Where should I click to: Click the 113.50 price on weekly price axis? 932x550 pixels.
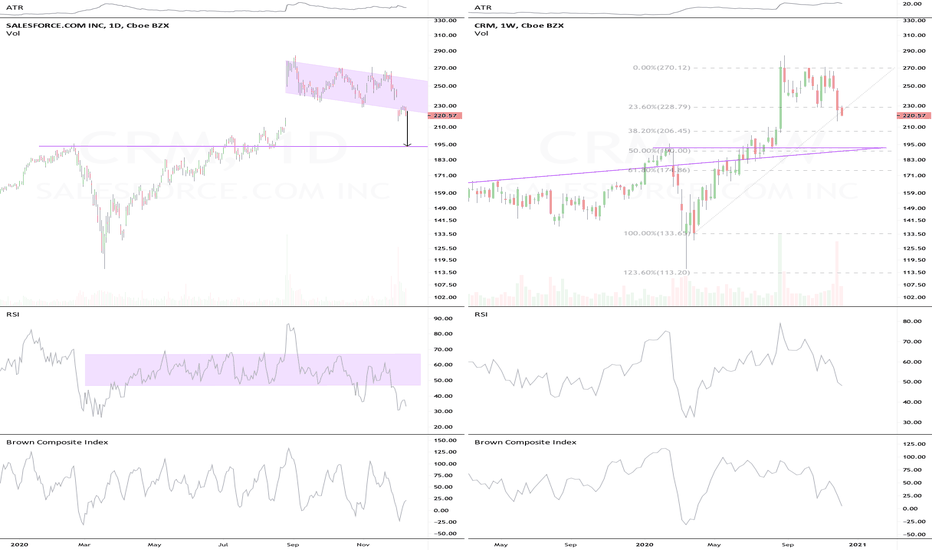[914, 272]
